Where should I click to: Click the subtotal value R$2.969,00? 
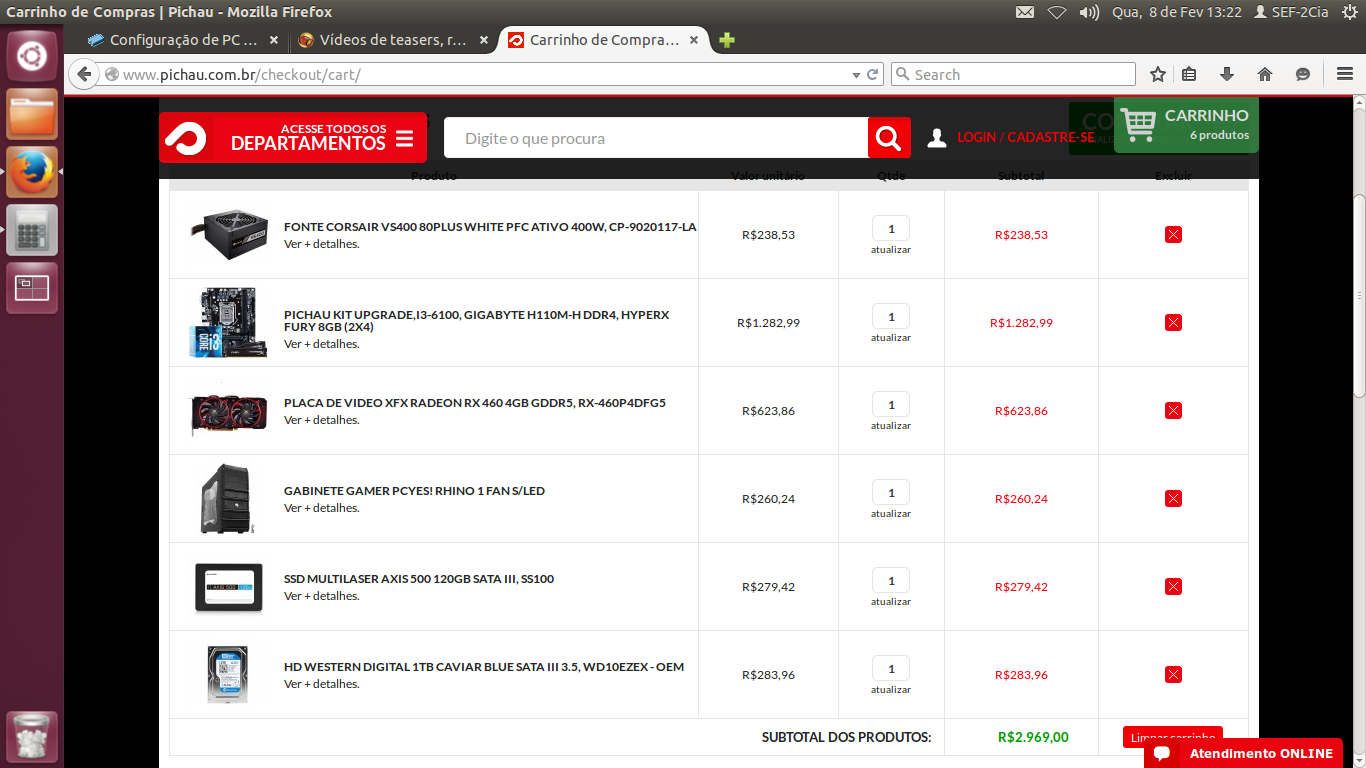pyautogui.click(x=1033, y=737)
